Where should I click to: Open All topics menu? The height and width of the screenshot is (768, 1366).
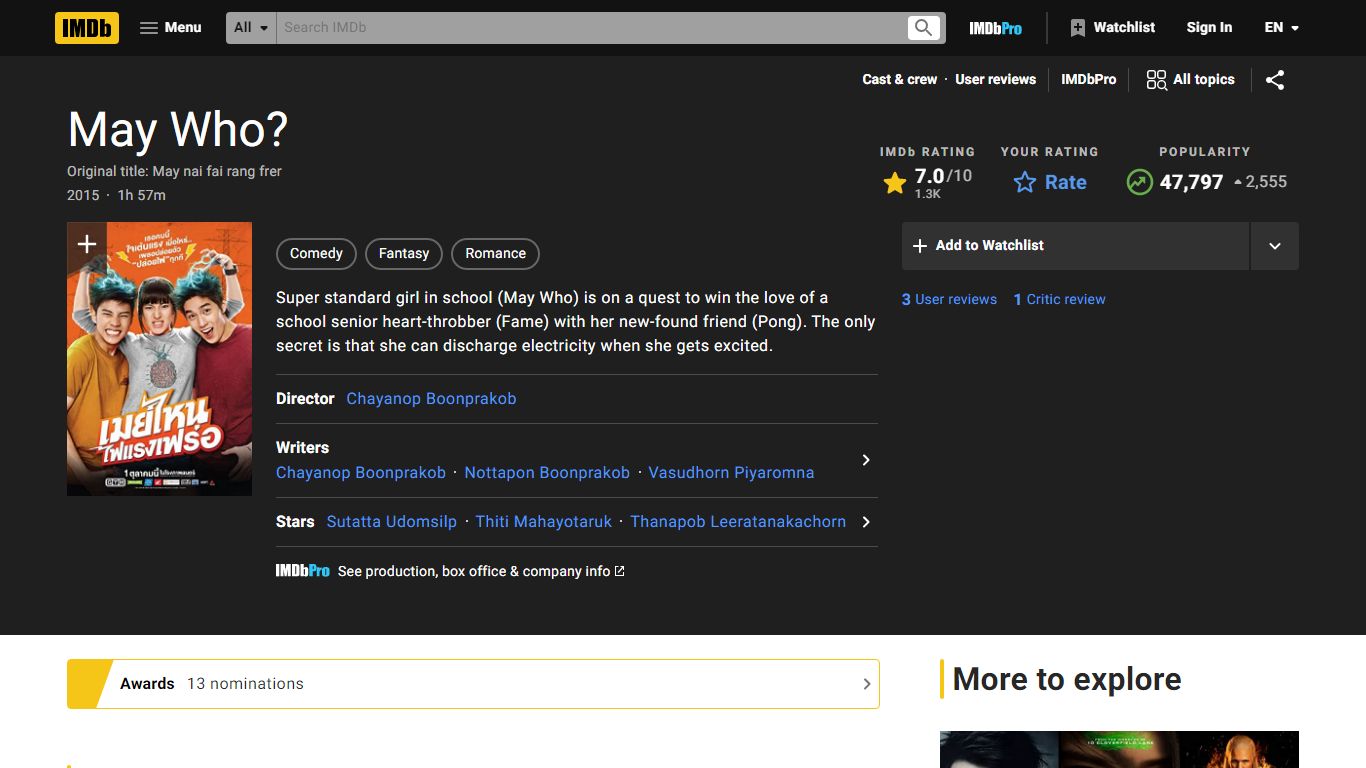1190,80
